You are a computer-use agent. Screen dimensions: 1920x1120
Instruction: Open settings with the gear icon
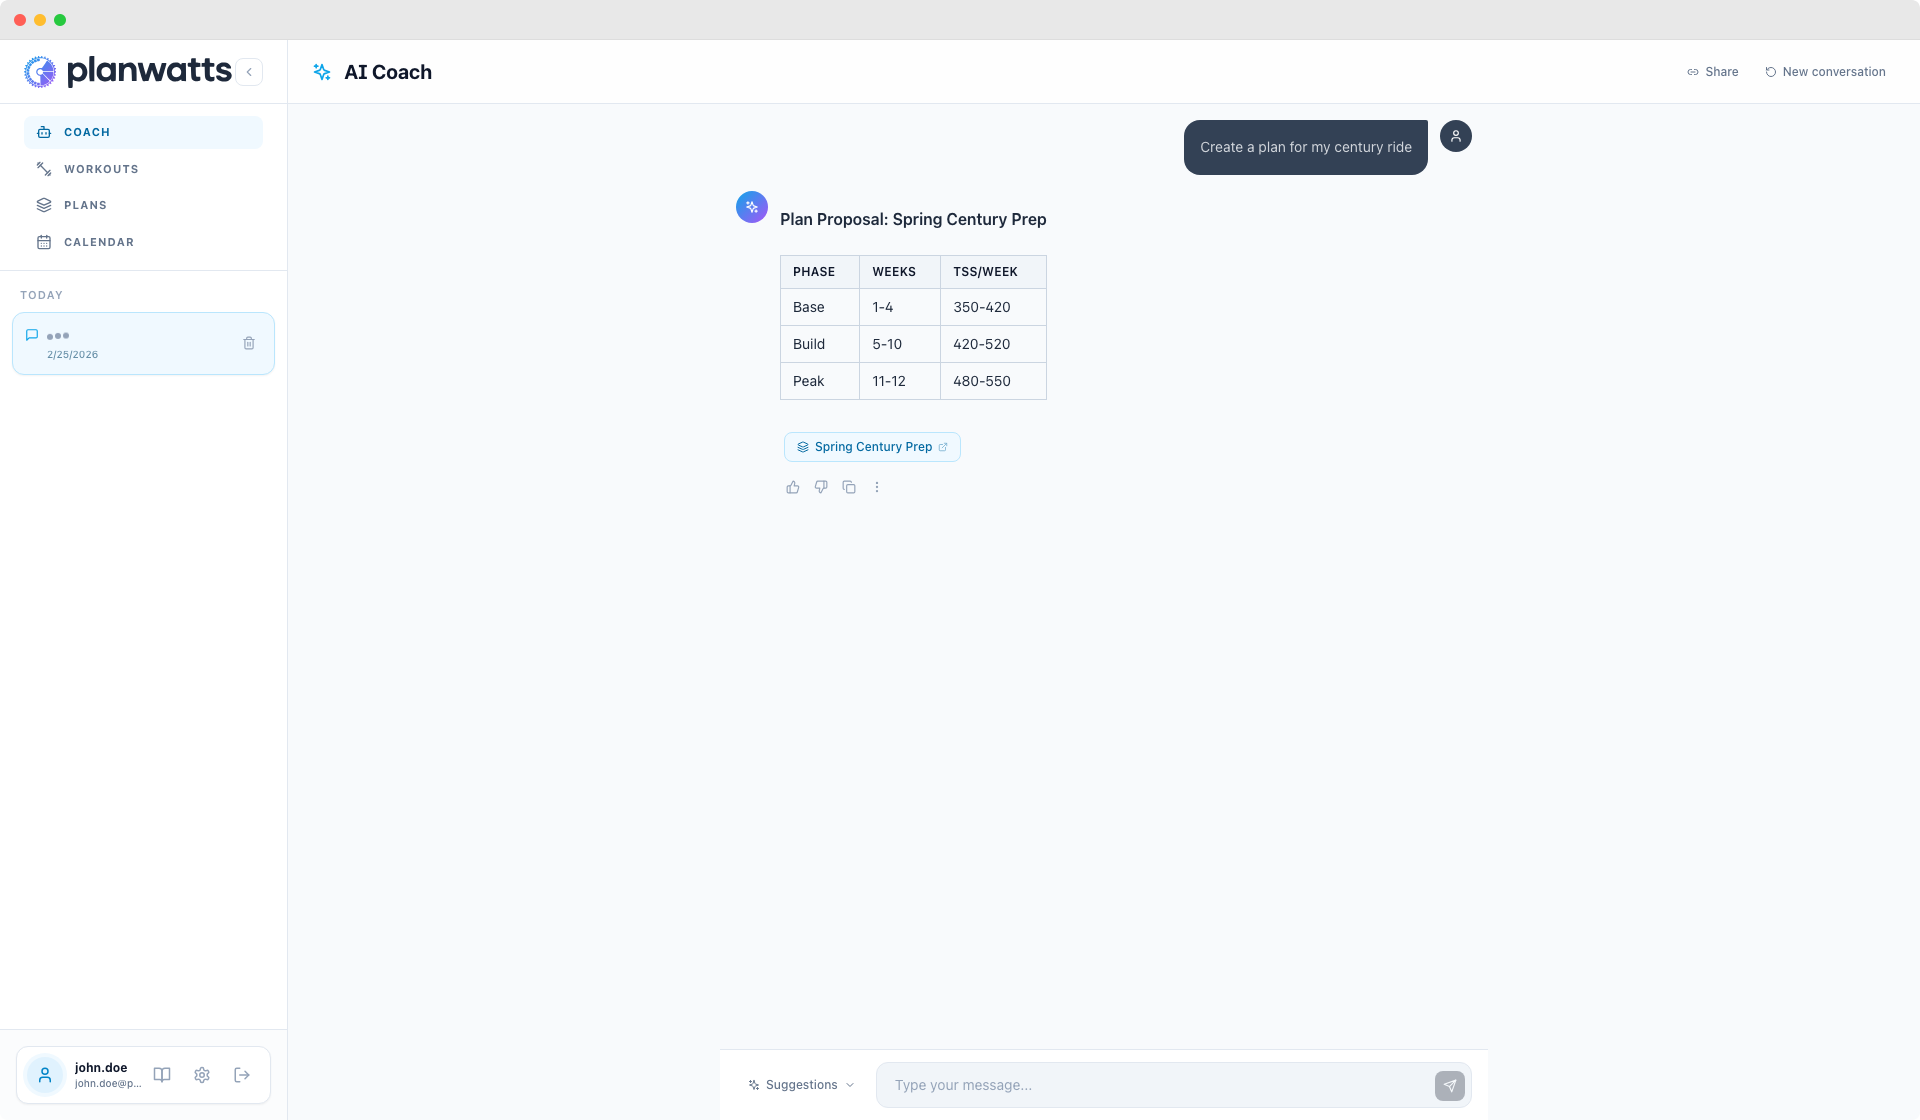202,1075
